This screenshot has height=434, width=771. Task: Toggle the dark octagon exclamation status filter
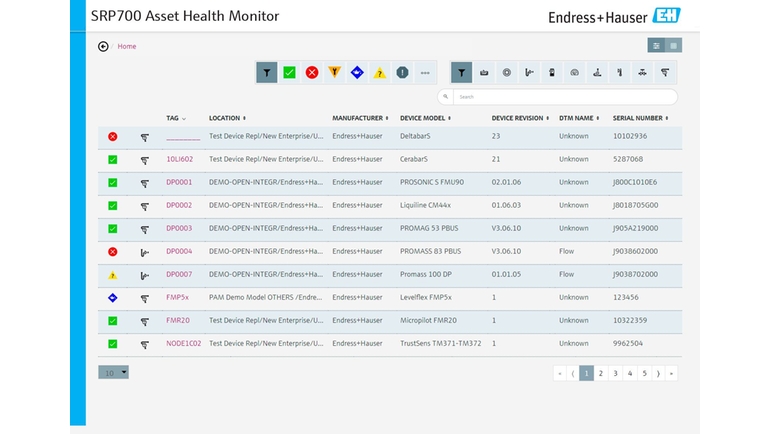tap(402, 73)
